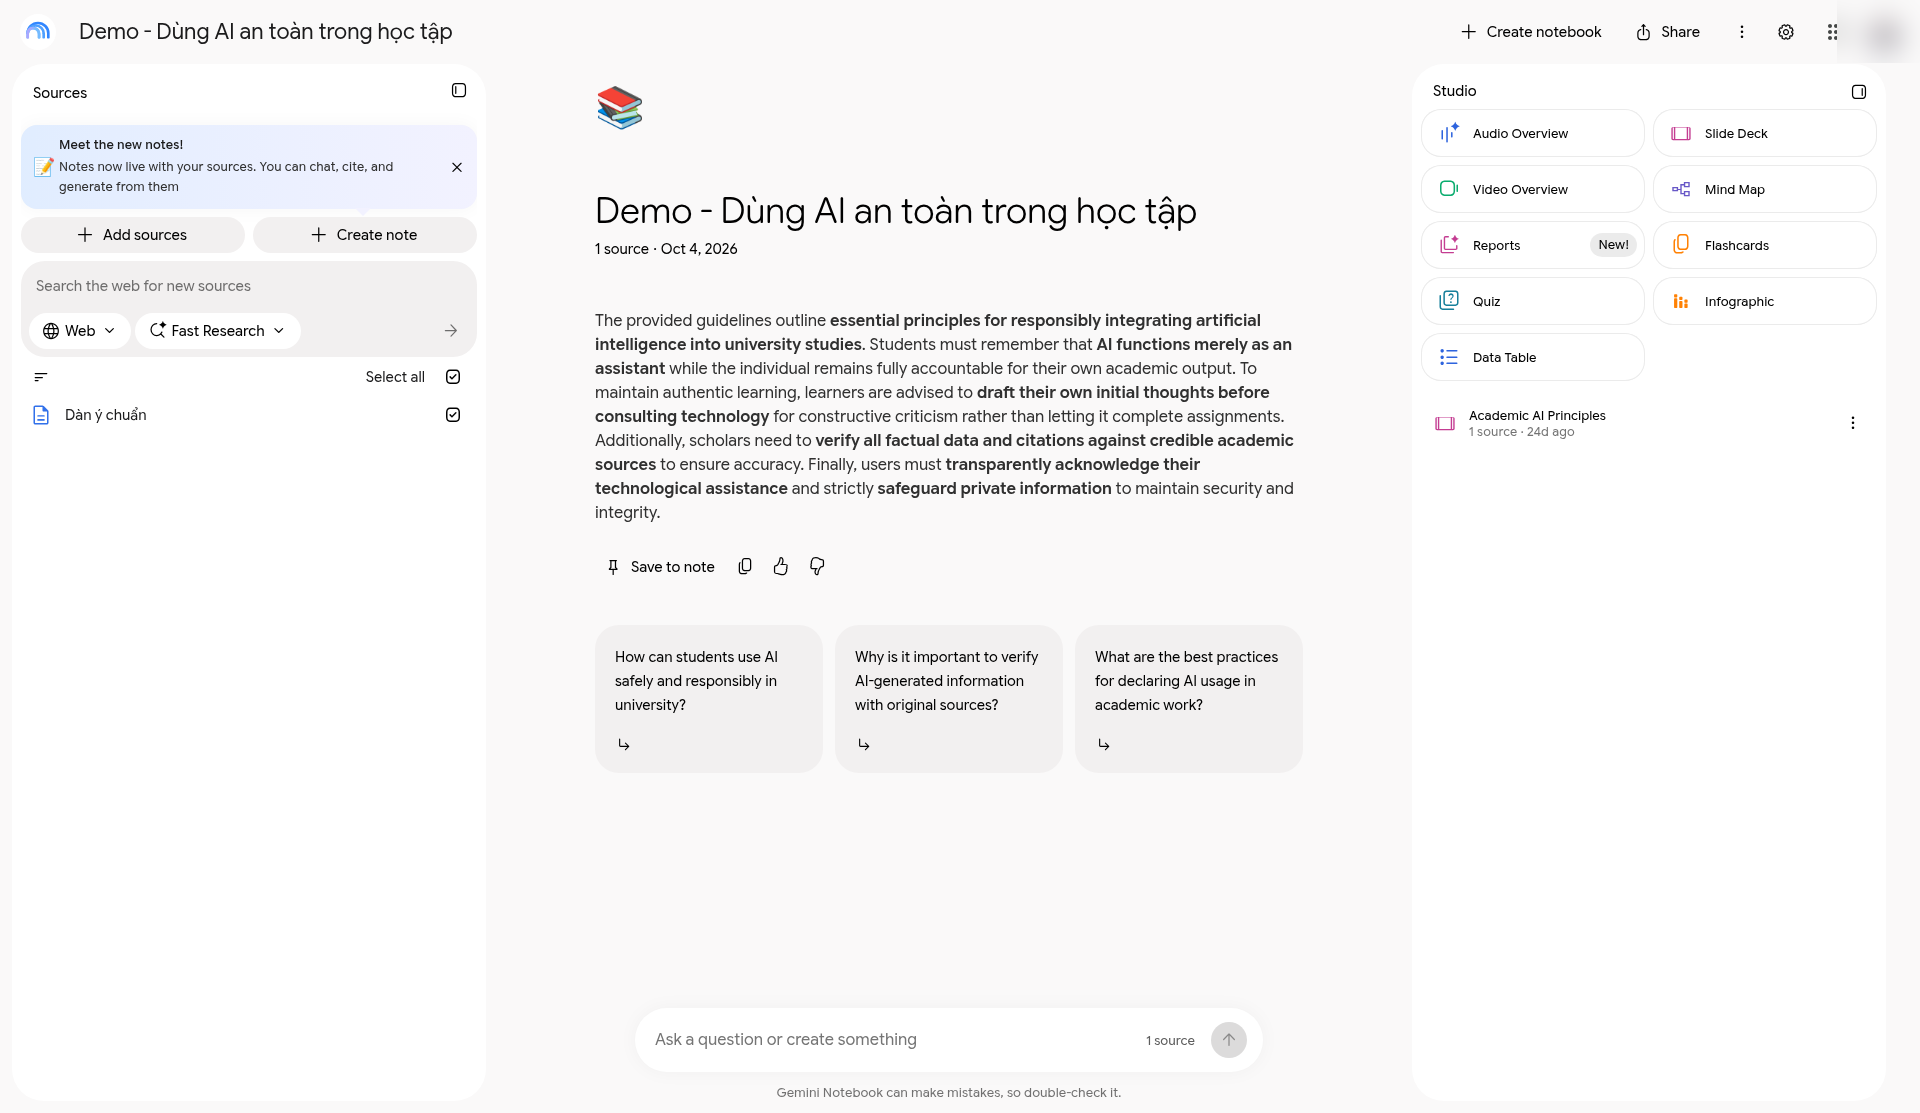Image resolution: width=1920 pixels, height=1113 pixels.
Task: Give thumbs down to the summary
Action: (817, 567)
